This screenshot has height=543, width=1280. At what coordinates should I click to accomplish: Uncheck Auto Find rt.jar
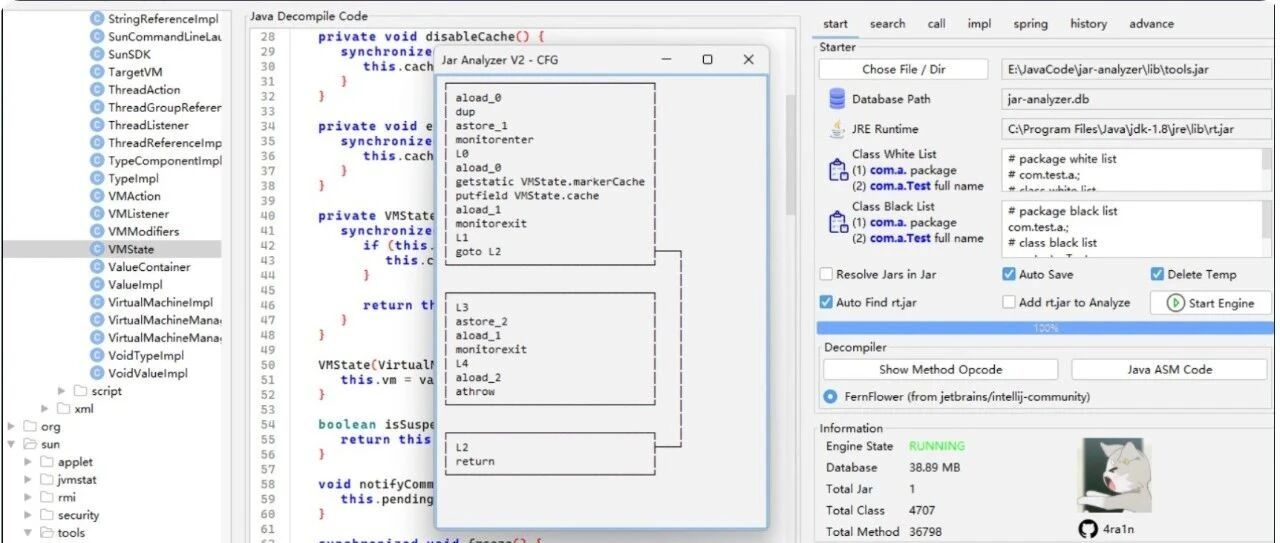(x=826, y=302)
